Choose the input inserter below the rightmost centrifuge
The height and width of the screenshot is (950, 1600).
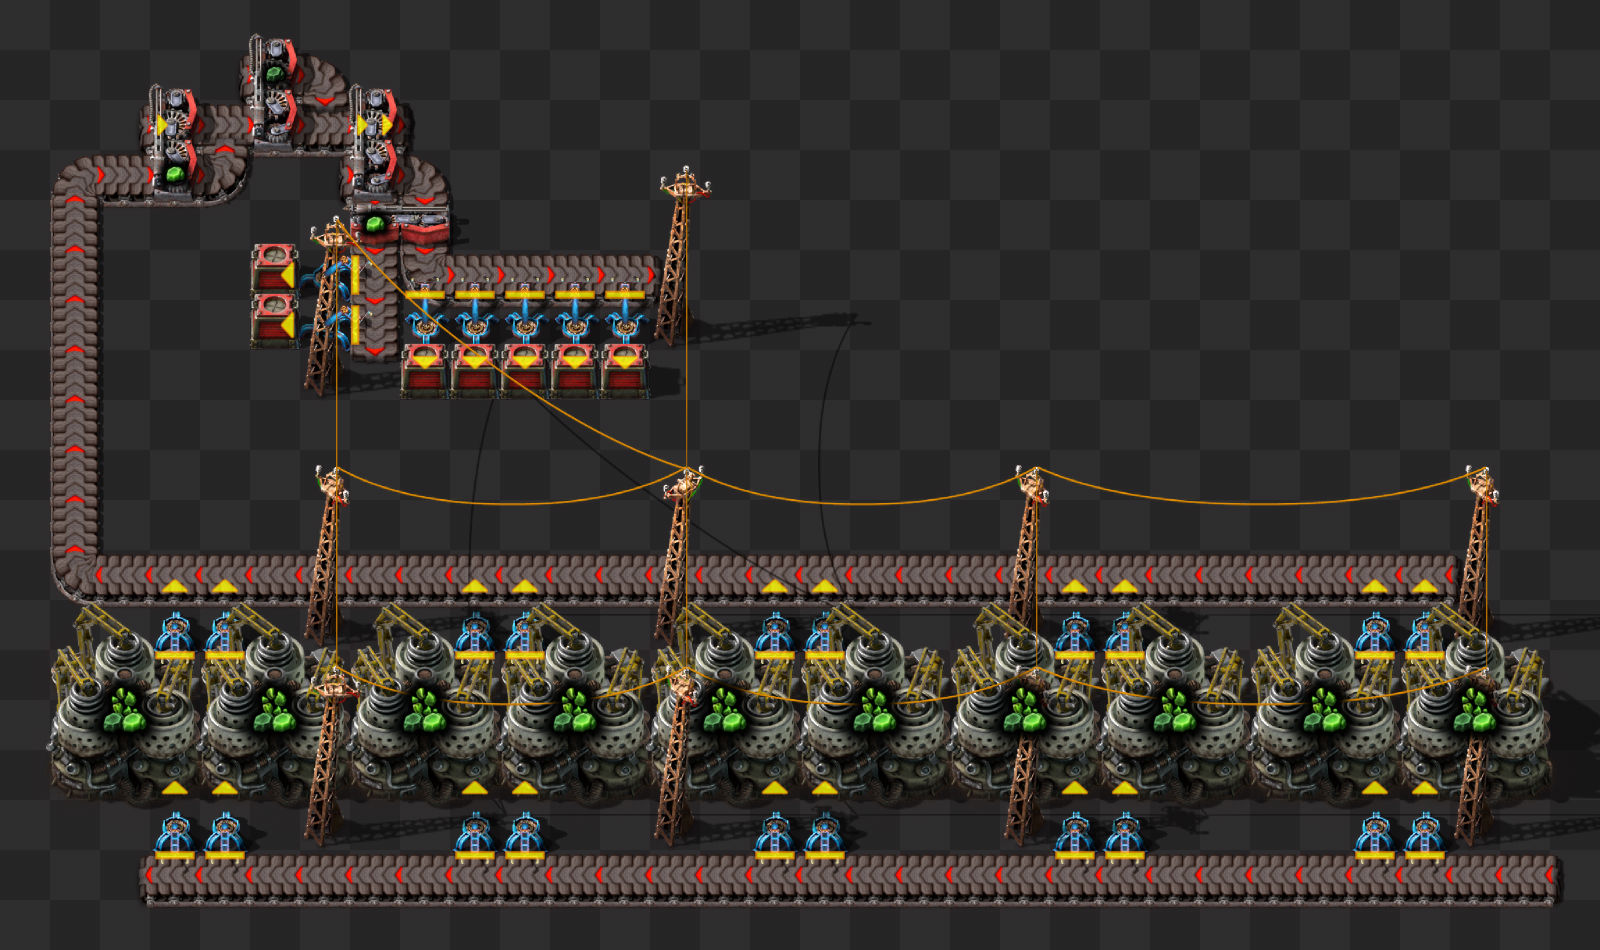point(1425,836)
